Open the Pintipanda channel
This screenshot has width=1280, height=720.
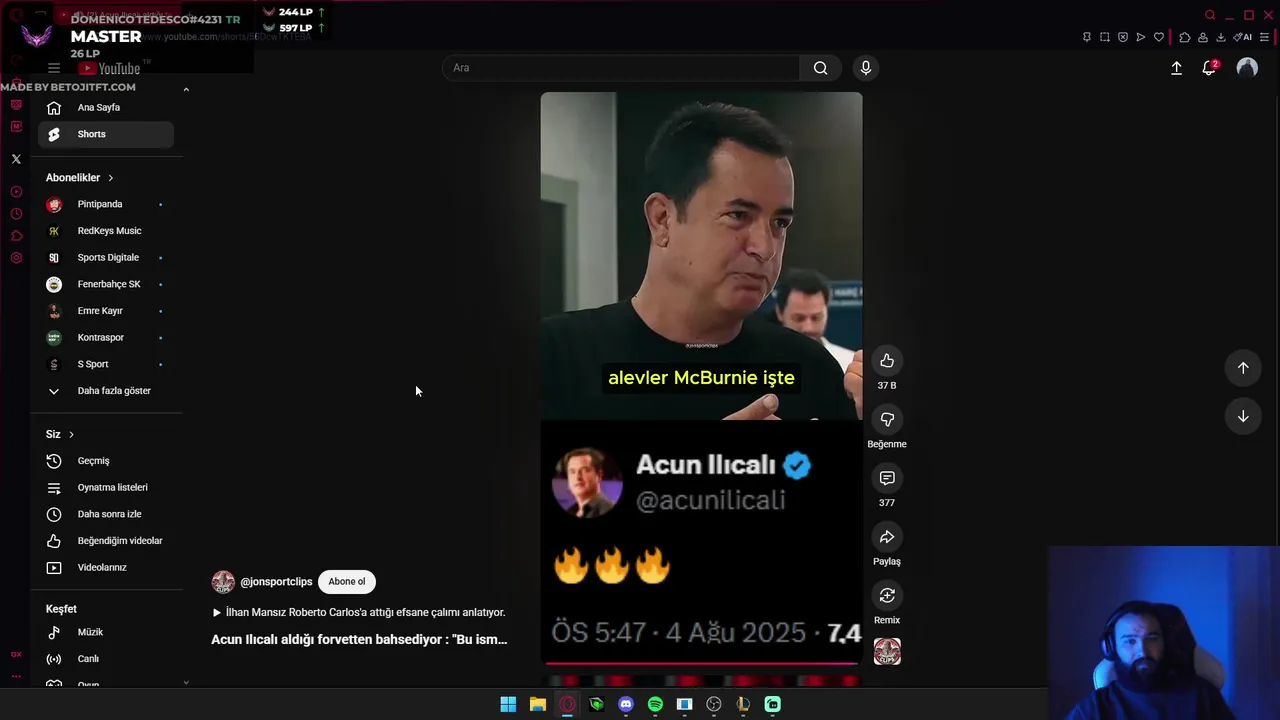click(106, 204)
